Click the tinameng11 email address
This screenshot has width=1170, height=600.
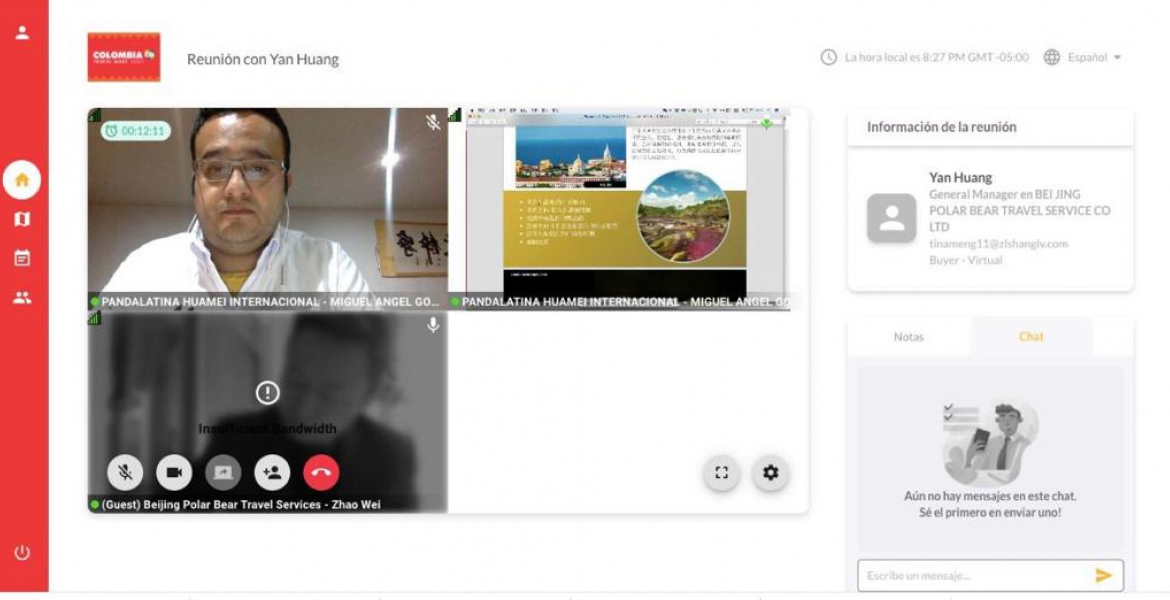coord(998,243)
